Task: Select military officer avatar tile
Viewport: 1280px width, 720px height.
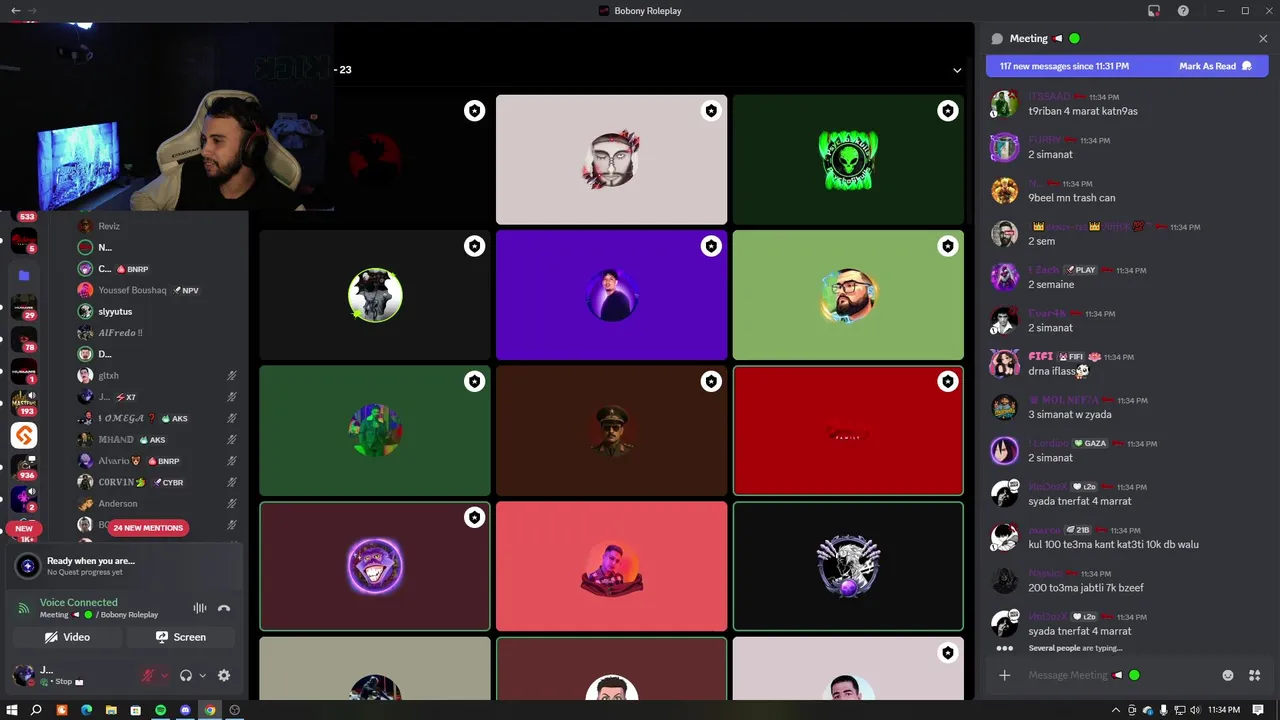Action: click(x=611, y=431)
